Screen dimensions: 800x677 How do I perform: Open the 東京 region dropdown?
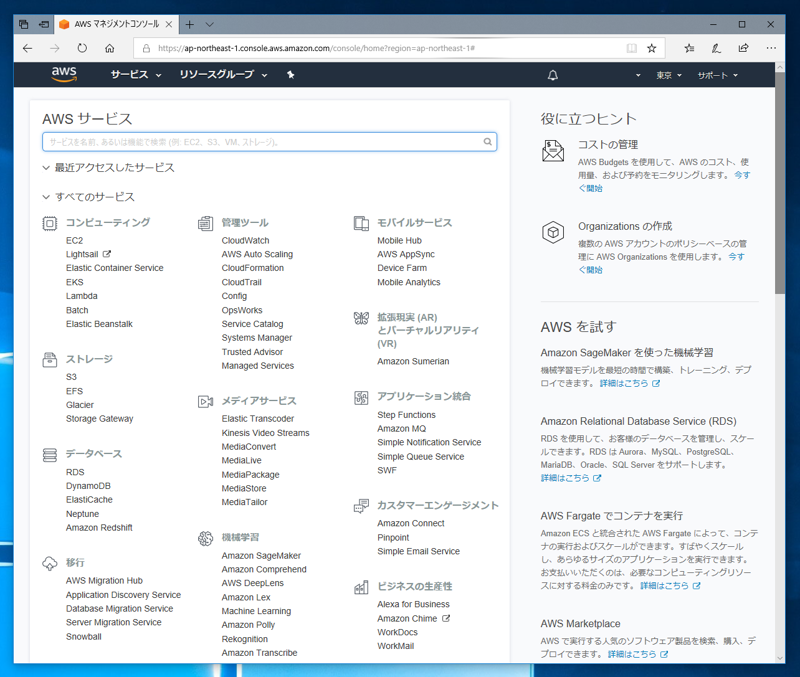[x=669, y=75]
